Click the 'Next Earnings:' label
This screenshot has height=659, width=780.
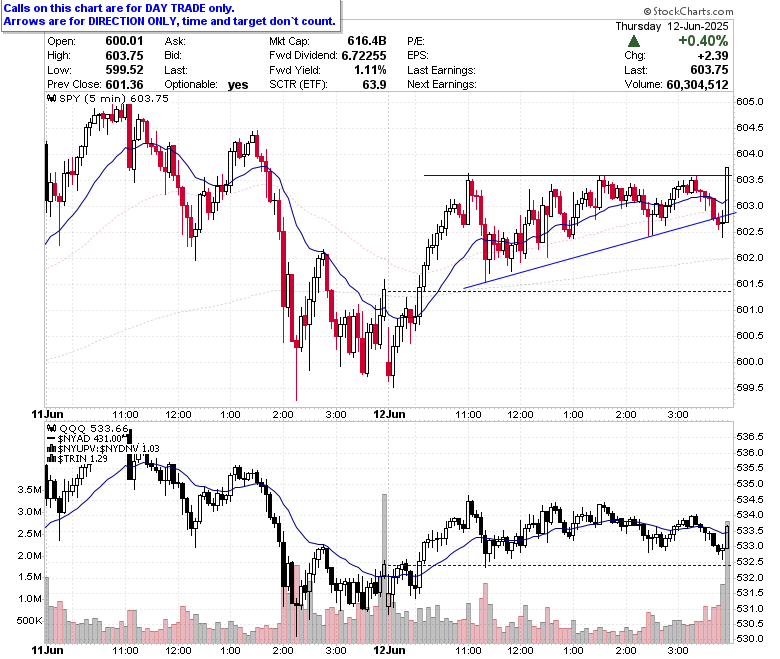click(x=442, y=84)
